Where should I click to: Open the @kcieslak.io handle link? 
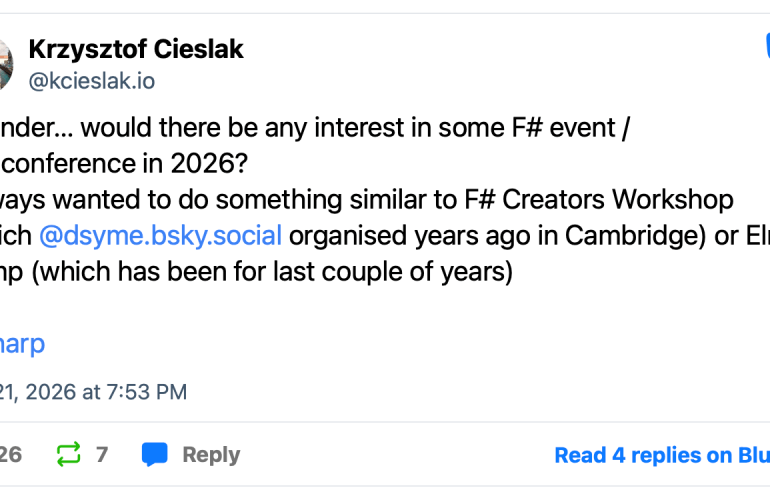92,82
